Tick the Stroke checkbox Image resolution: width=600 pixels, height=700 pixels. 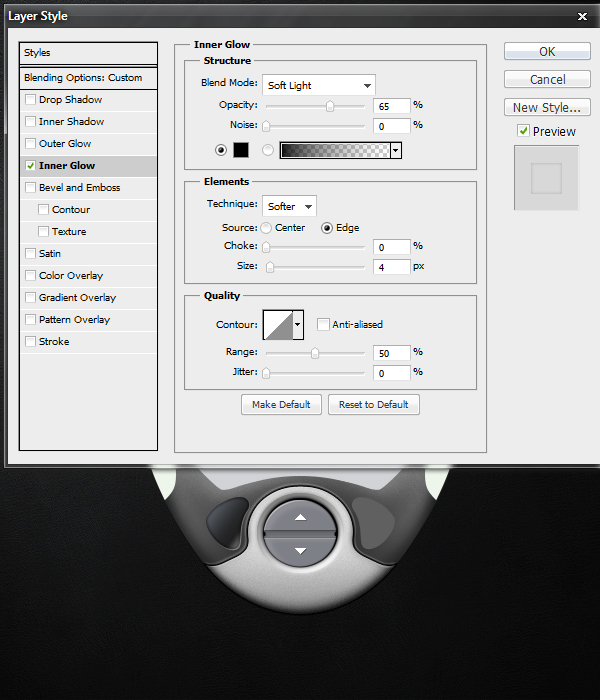(30, 342)
